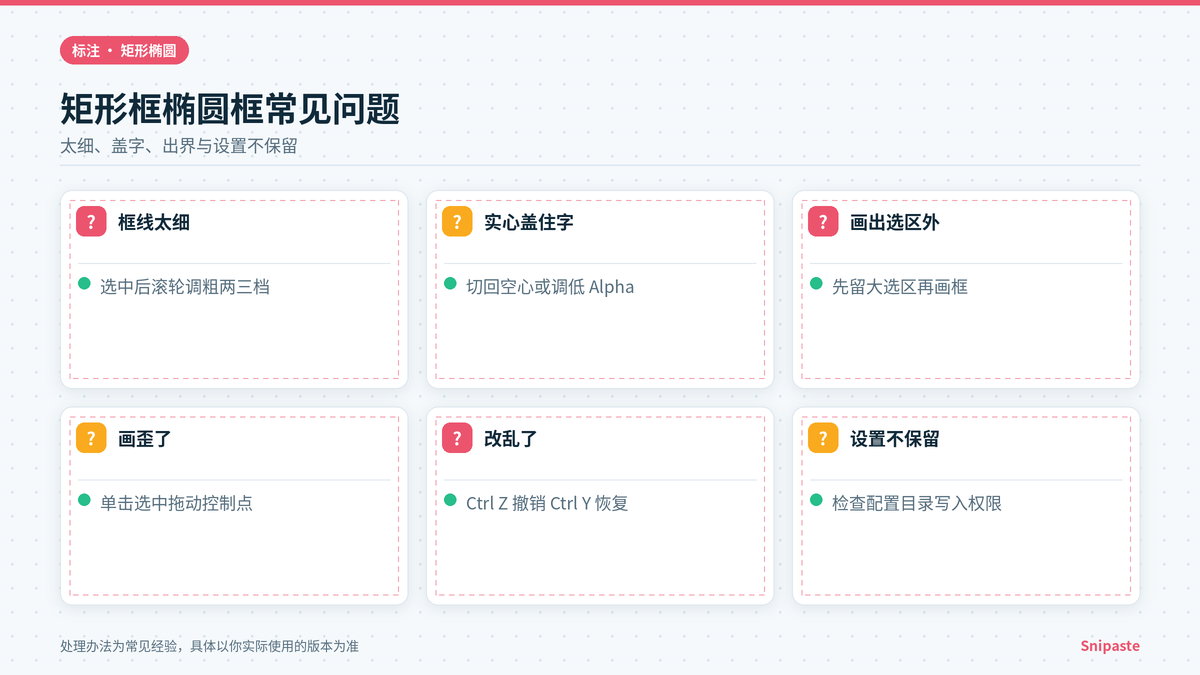Click the card heading 设置不保留
The height and width of the screenshot is (675, 1200).
pyautogui.click(x=895, y=438)
